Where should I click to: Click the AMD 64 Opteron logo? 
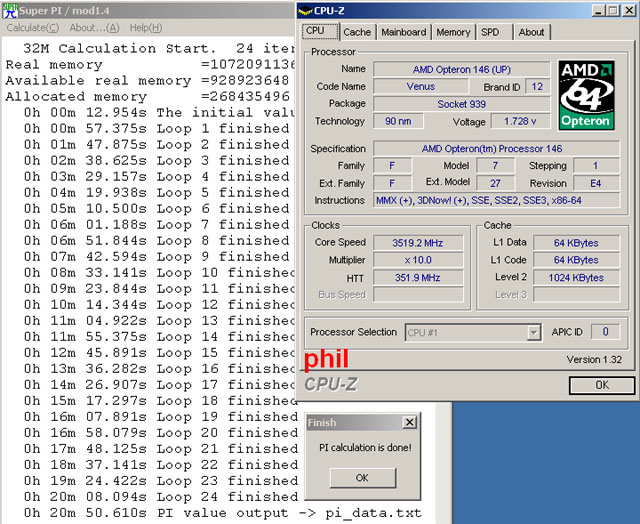coord(586,95)
